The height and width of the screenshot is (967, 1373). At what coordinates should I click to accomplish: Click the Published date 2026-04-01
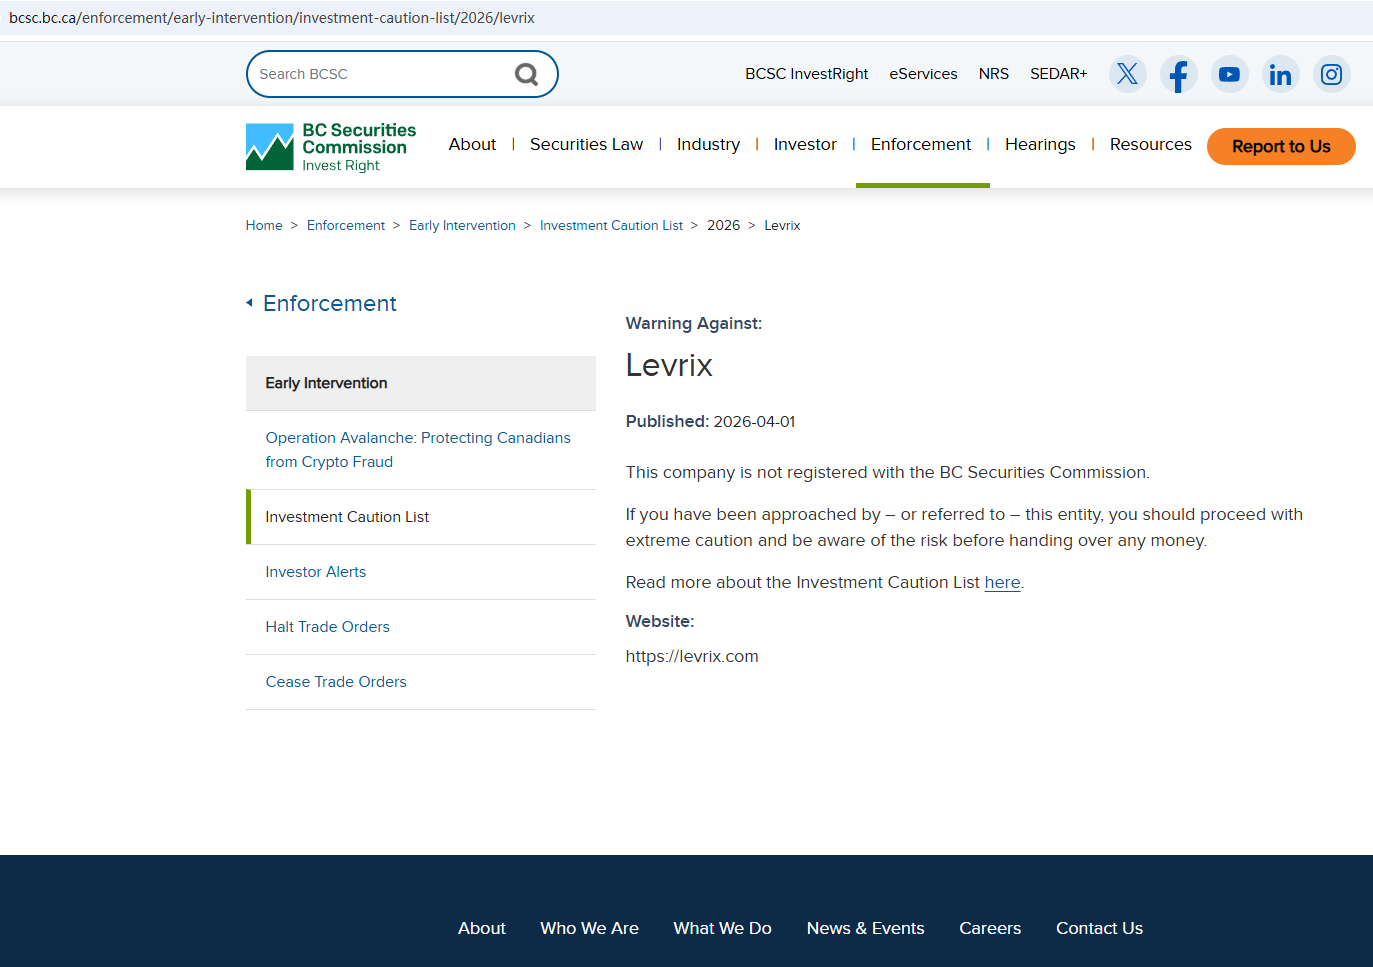pos(754,422)
